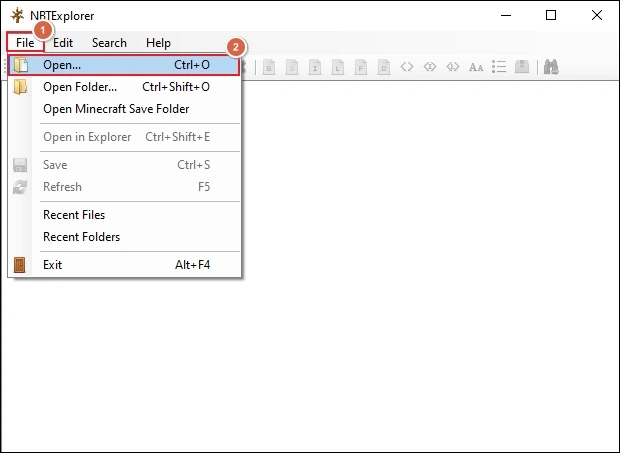Click the Refresh menu entry
This screenshot has height=453, width=620.
(x=124, y=187)
